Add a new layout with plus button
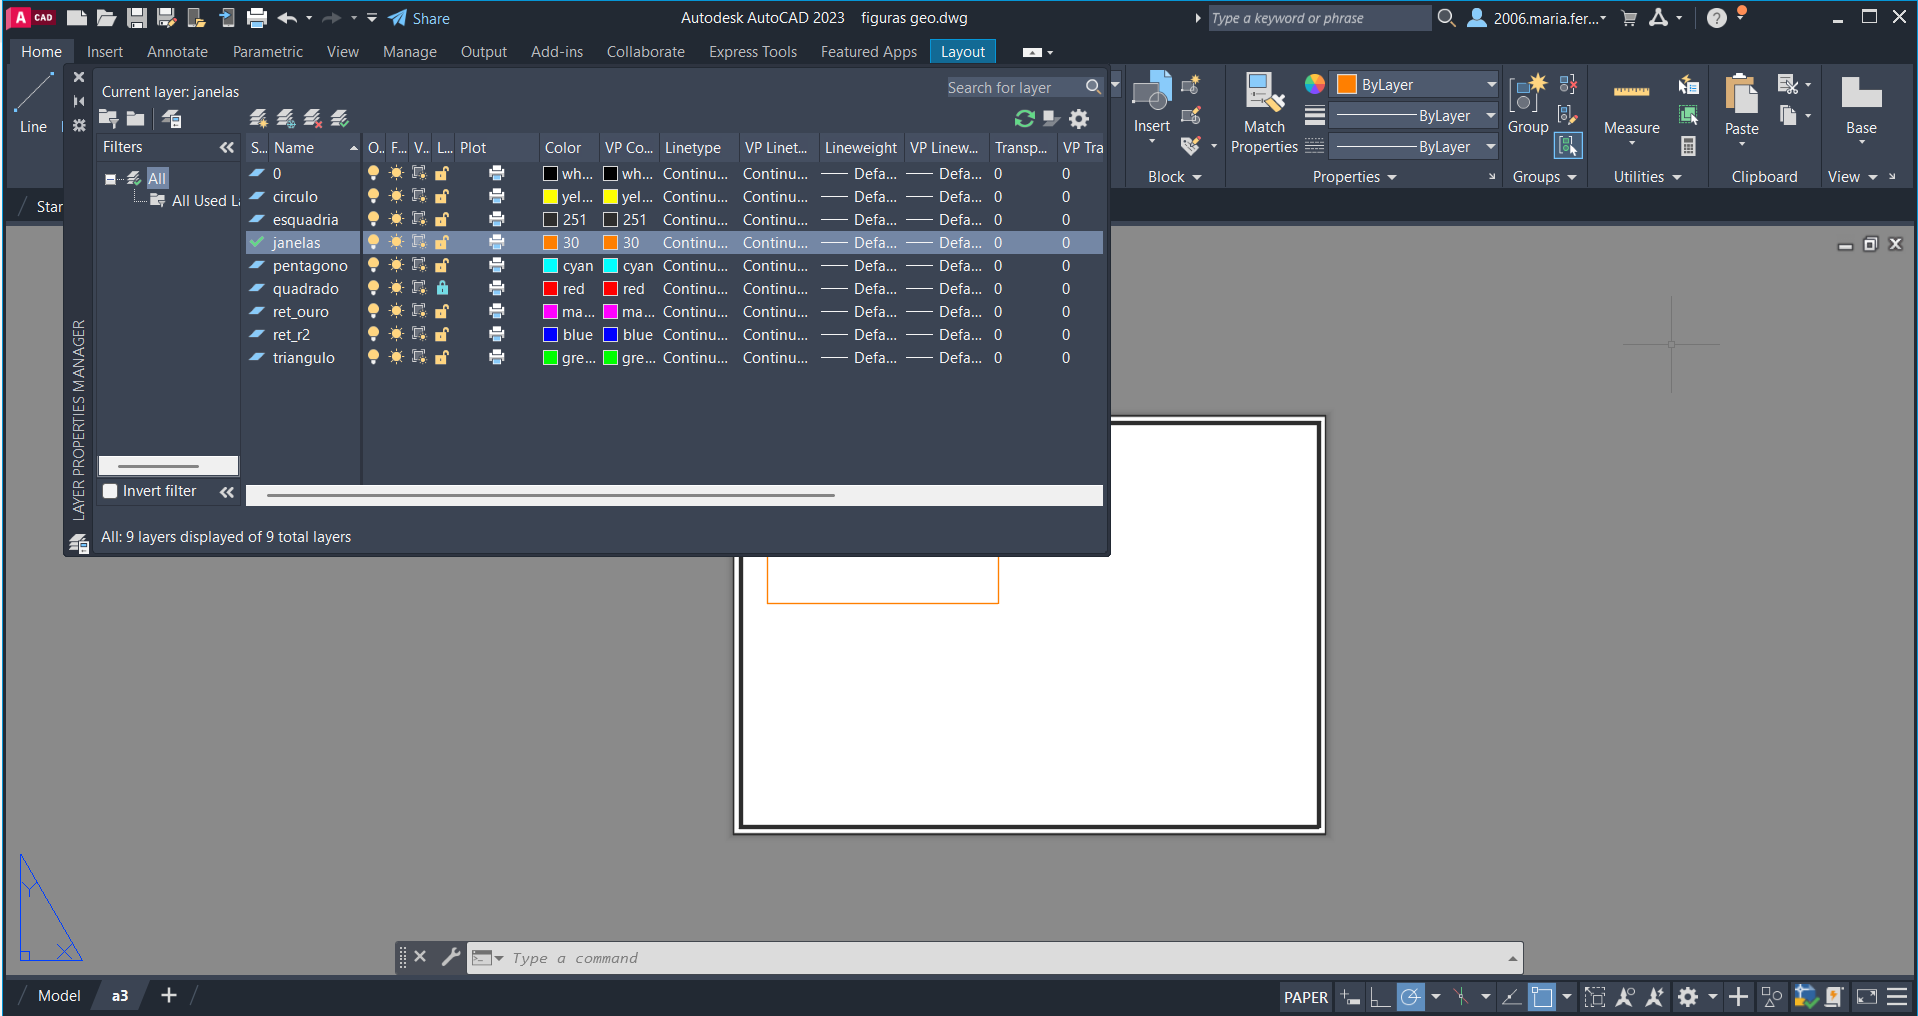This screenshot has height=1016, width=1918. tap(169, 995)
